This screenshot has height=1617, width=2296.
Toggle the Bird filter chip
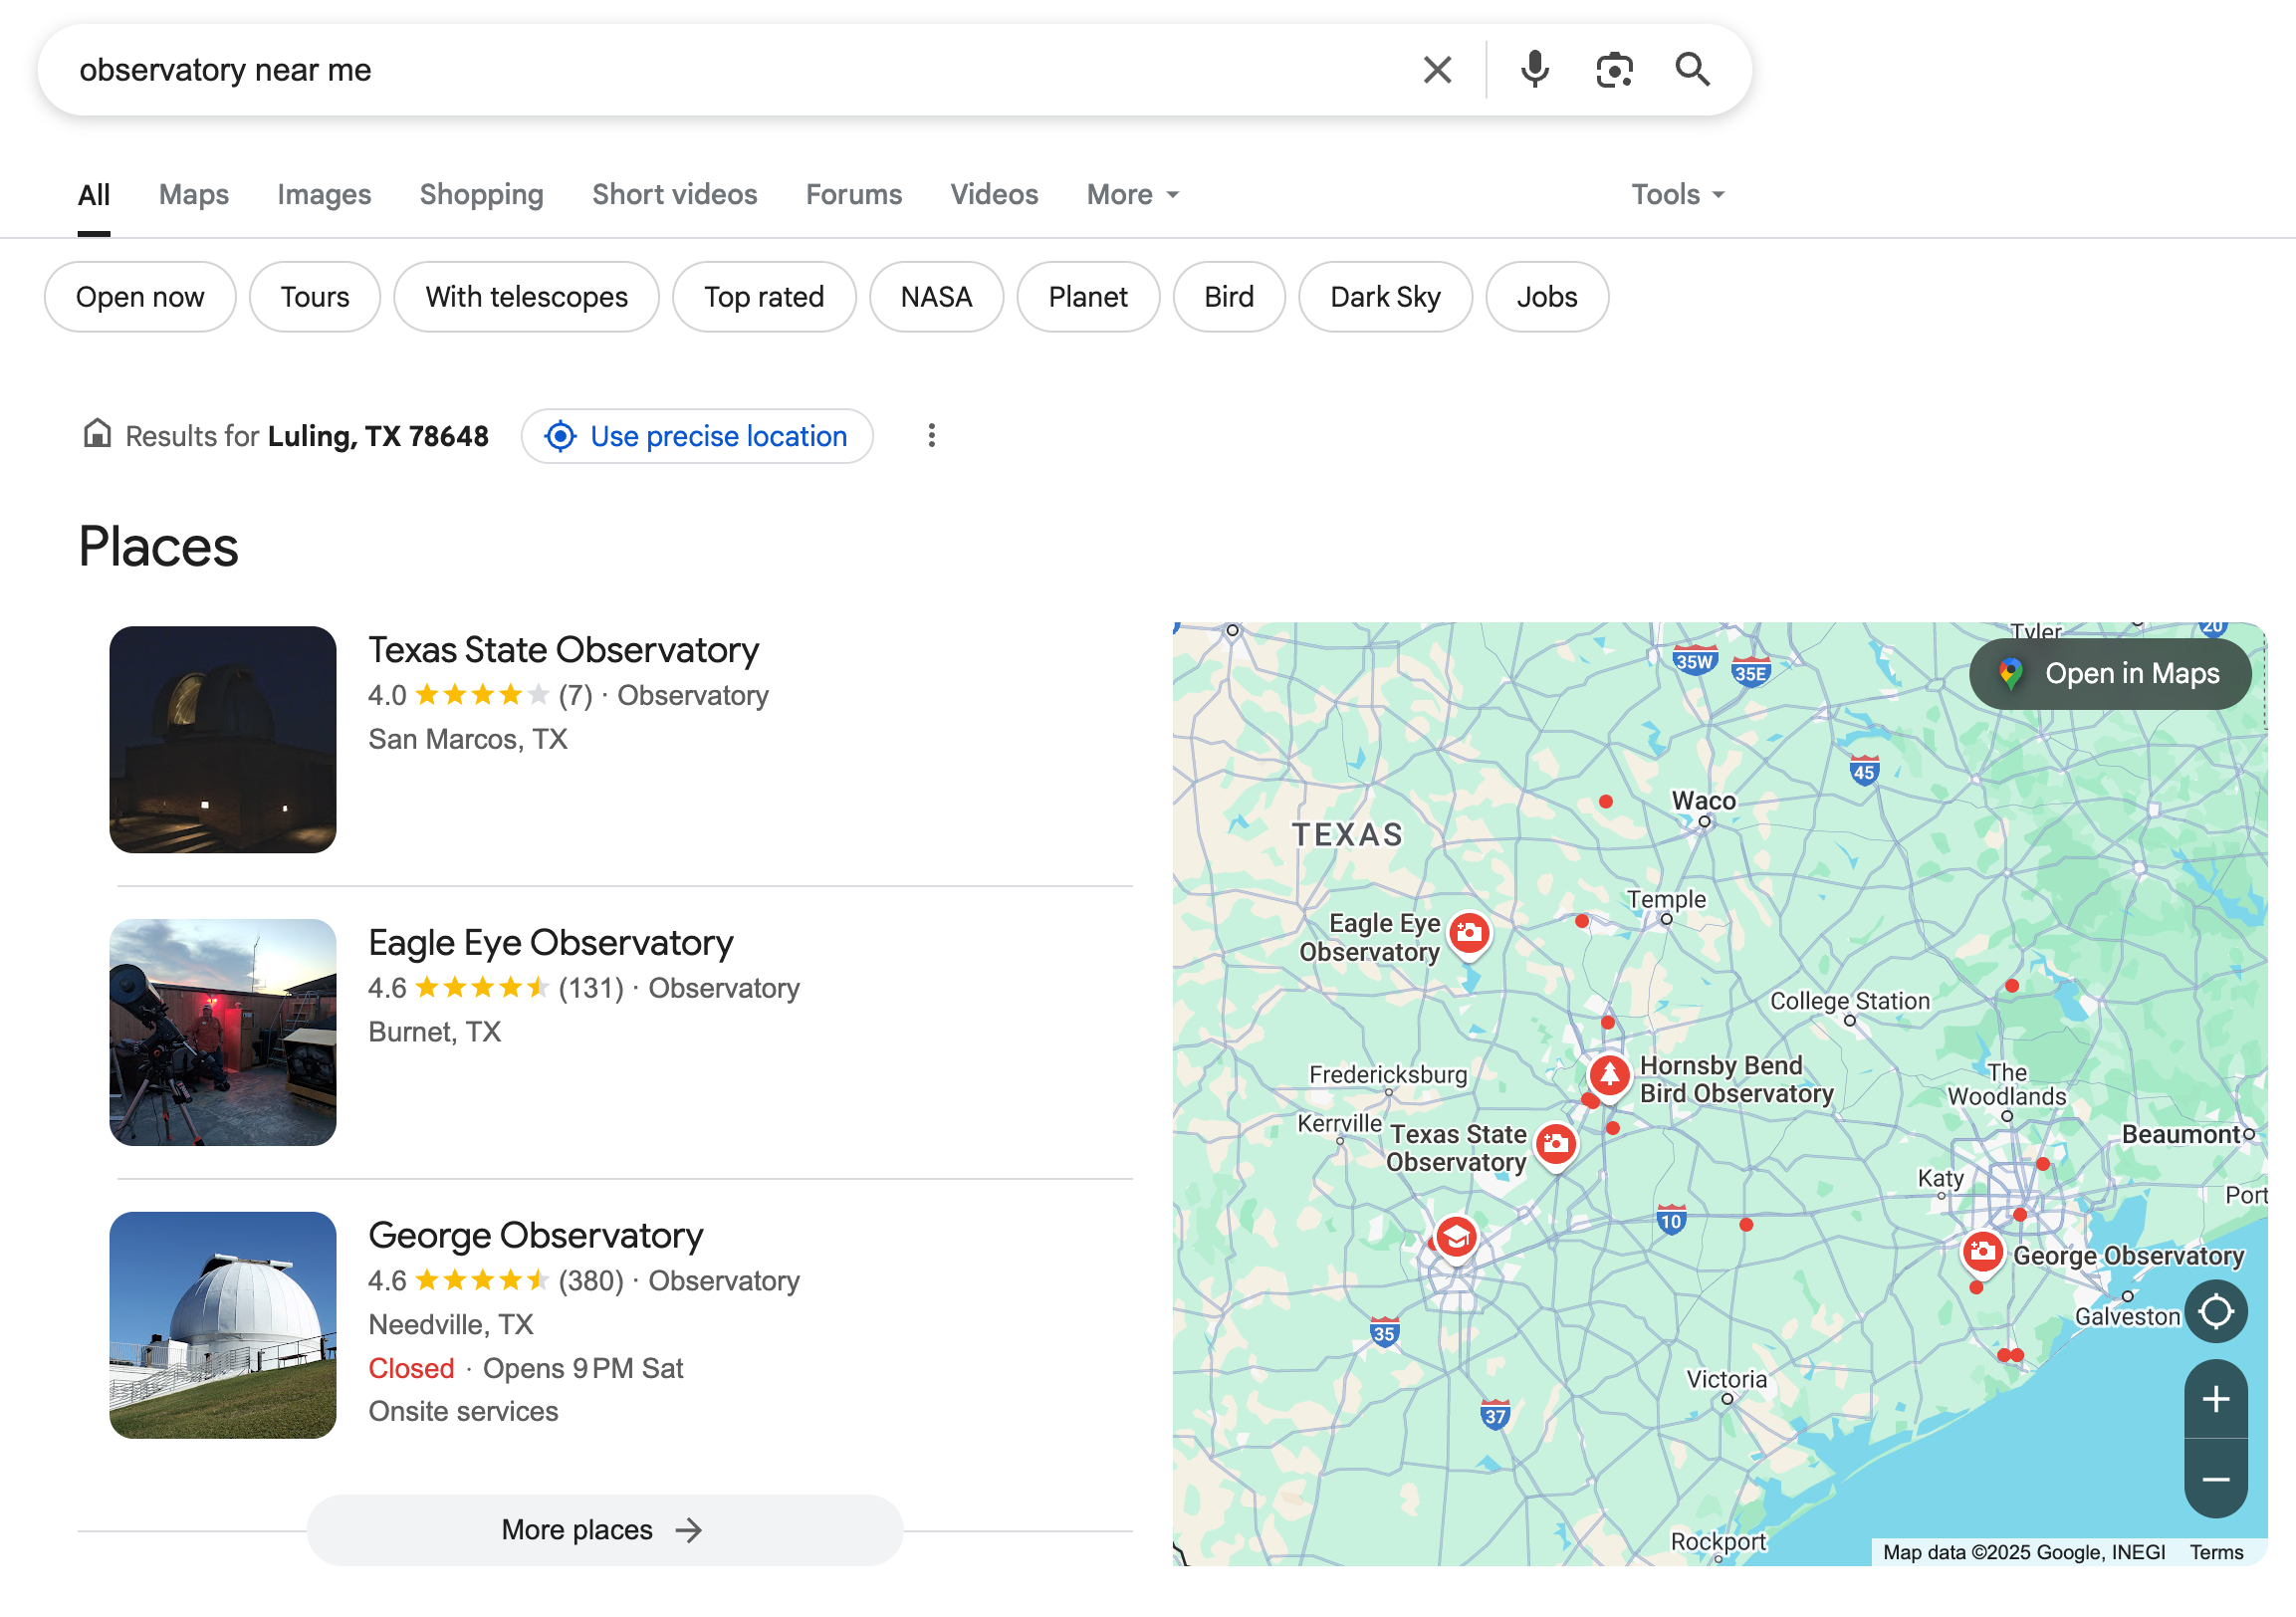pyautogui.click(x=1229, y=297)
